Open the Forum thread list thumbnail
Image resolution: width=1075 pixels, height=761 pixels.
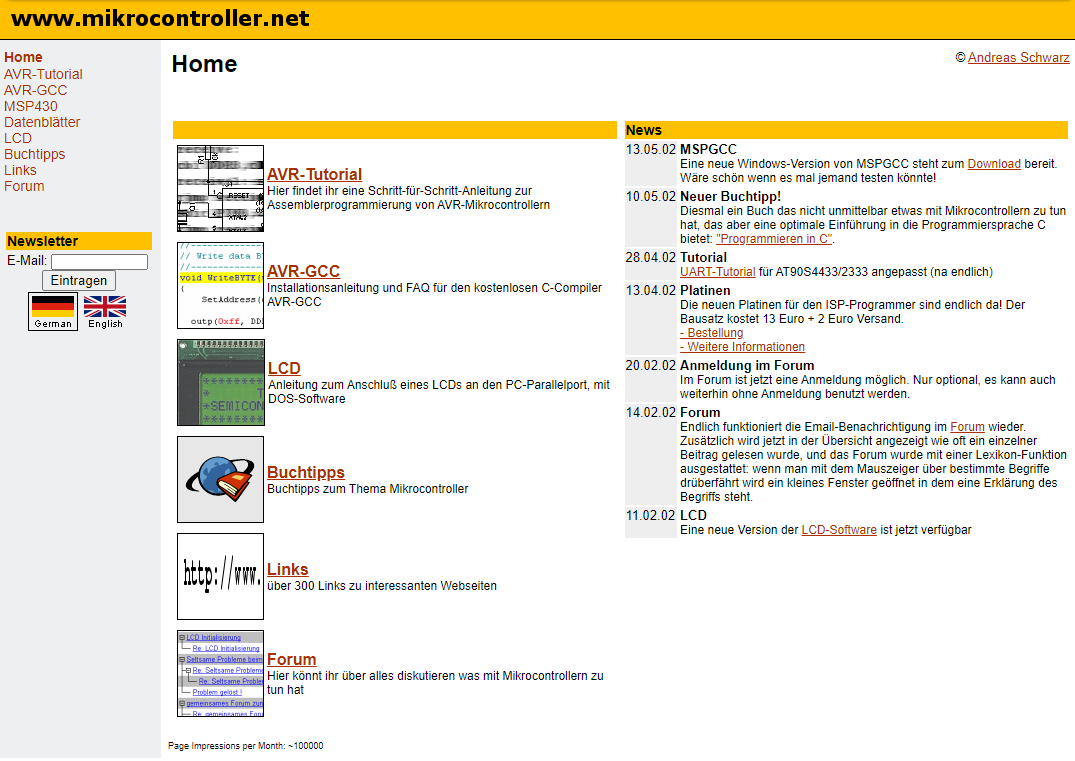tap(221, 673)
